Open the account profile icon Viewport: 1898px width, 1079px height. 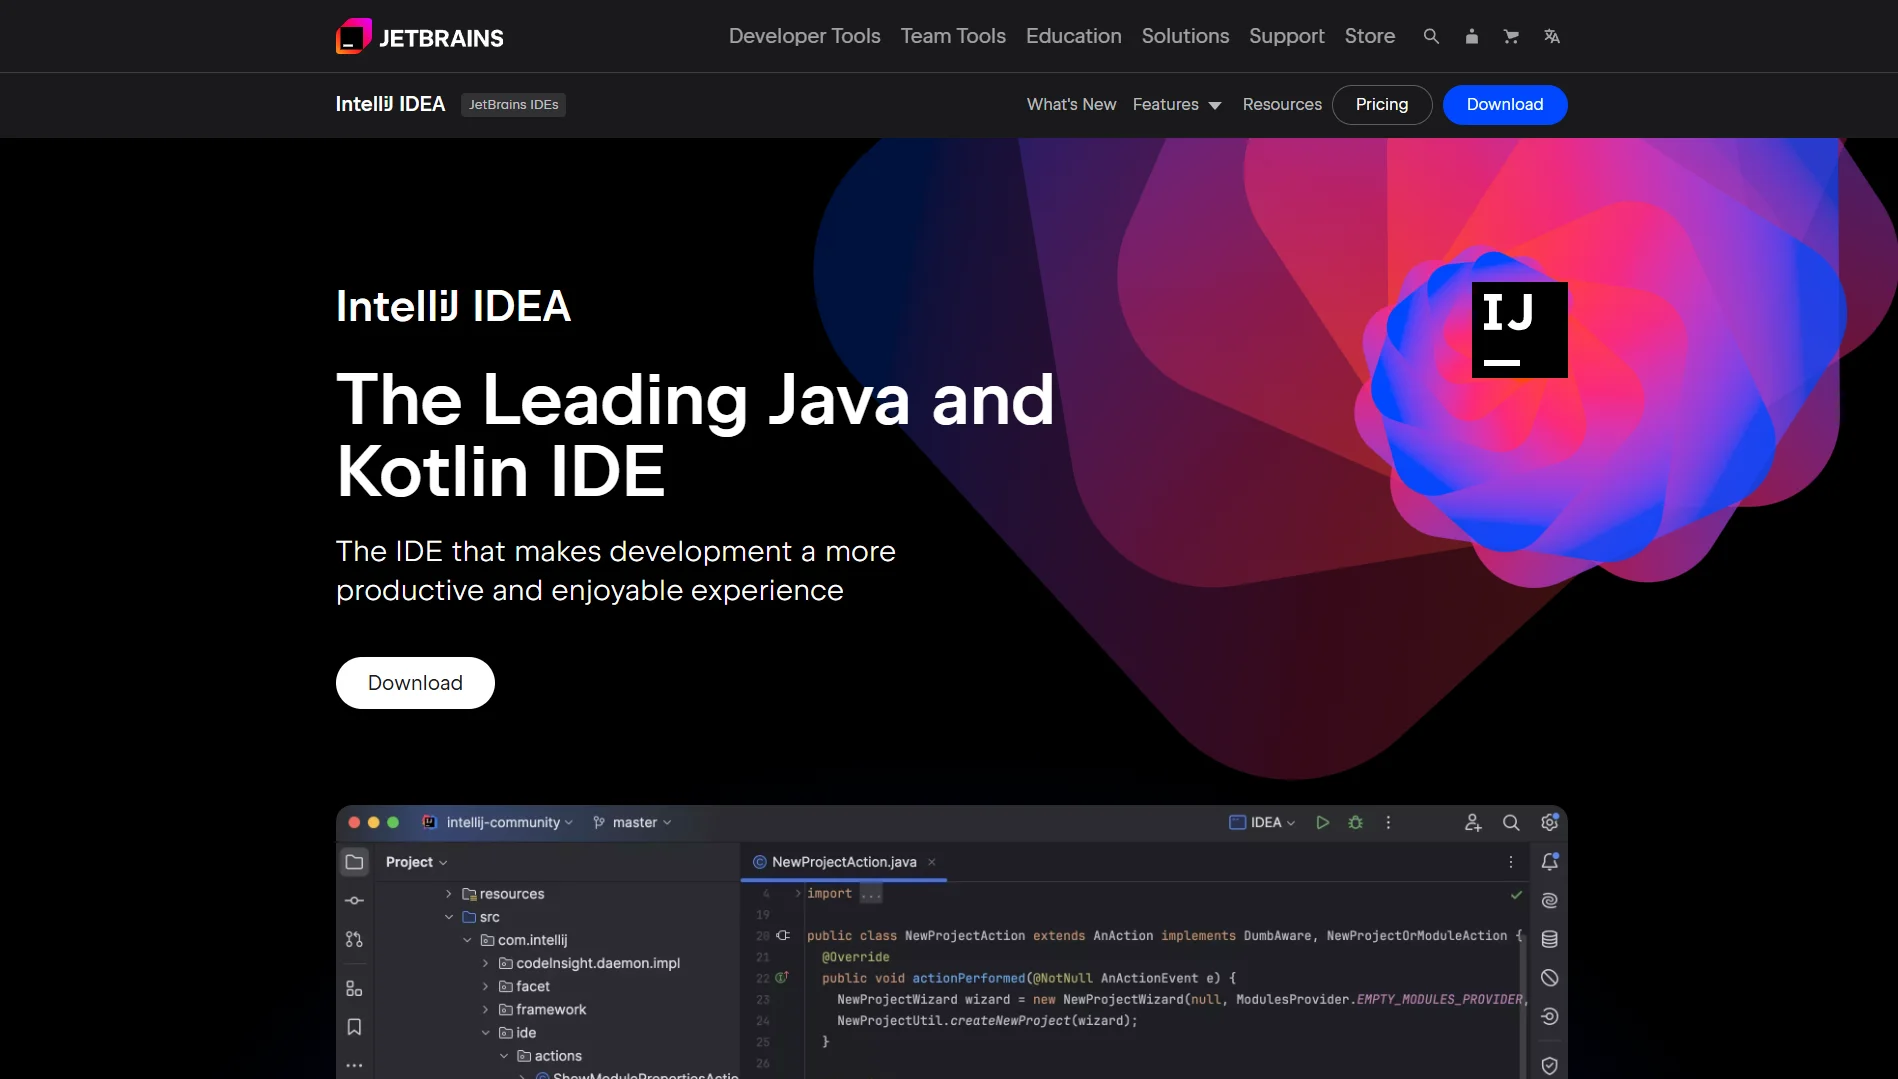(1471, 36)
